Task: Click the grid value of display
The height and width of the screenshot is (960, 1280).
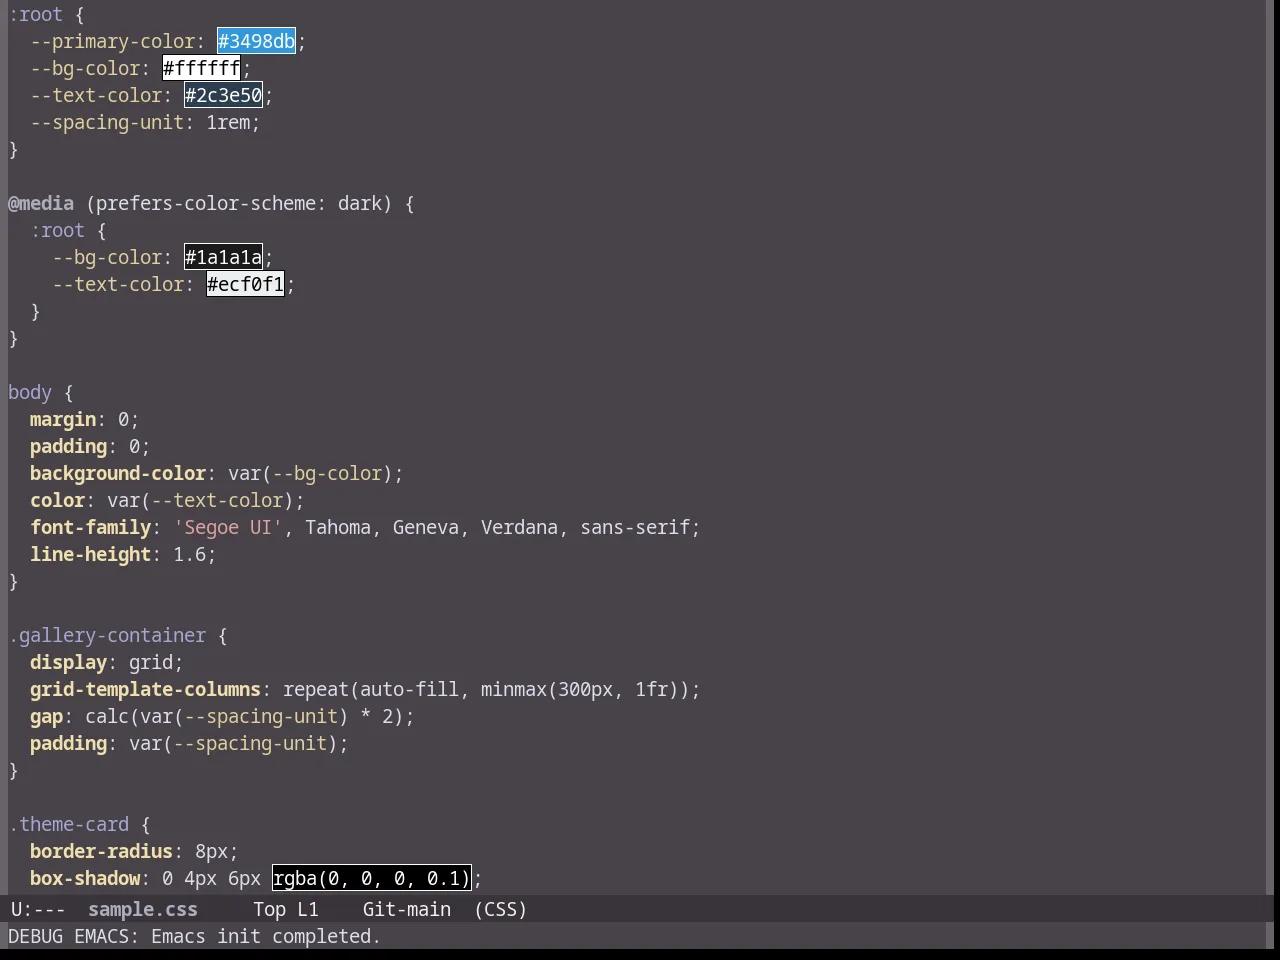Action: 151,662
